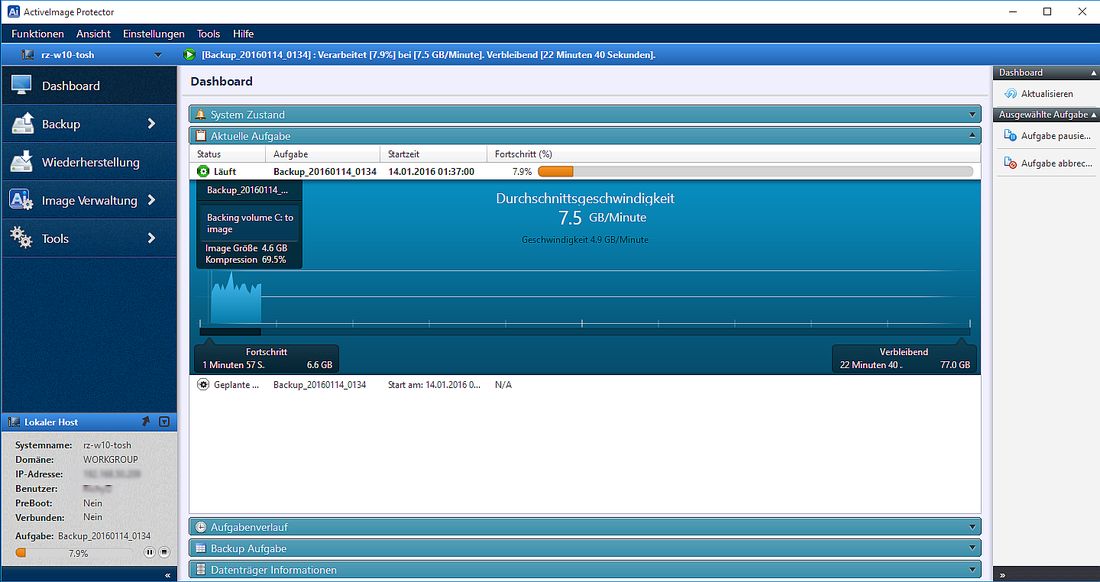Maximize the ActiveImage Protector window

[x=1047, y=11]
